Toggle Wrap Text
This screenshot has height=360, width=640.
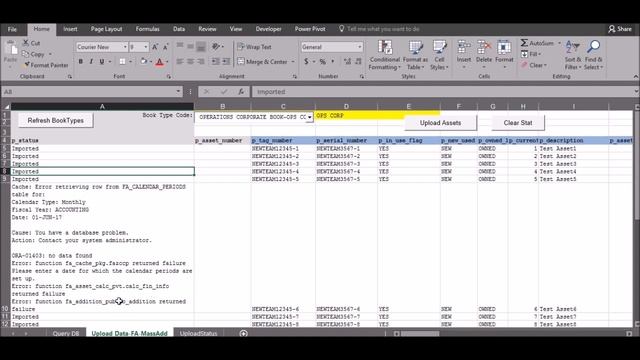pyautogui.click(x=254, y=47)
